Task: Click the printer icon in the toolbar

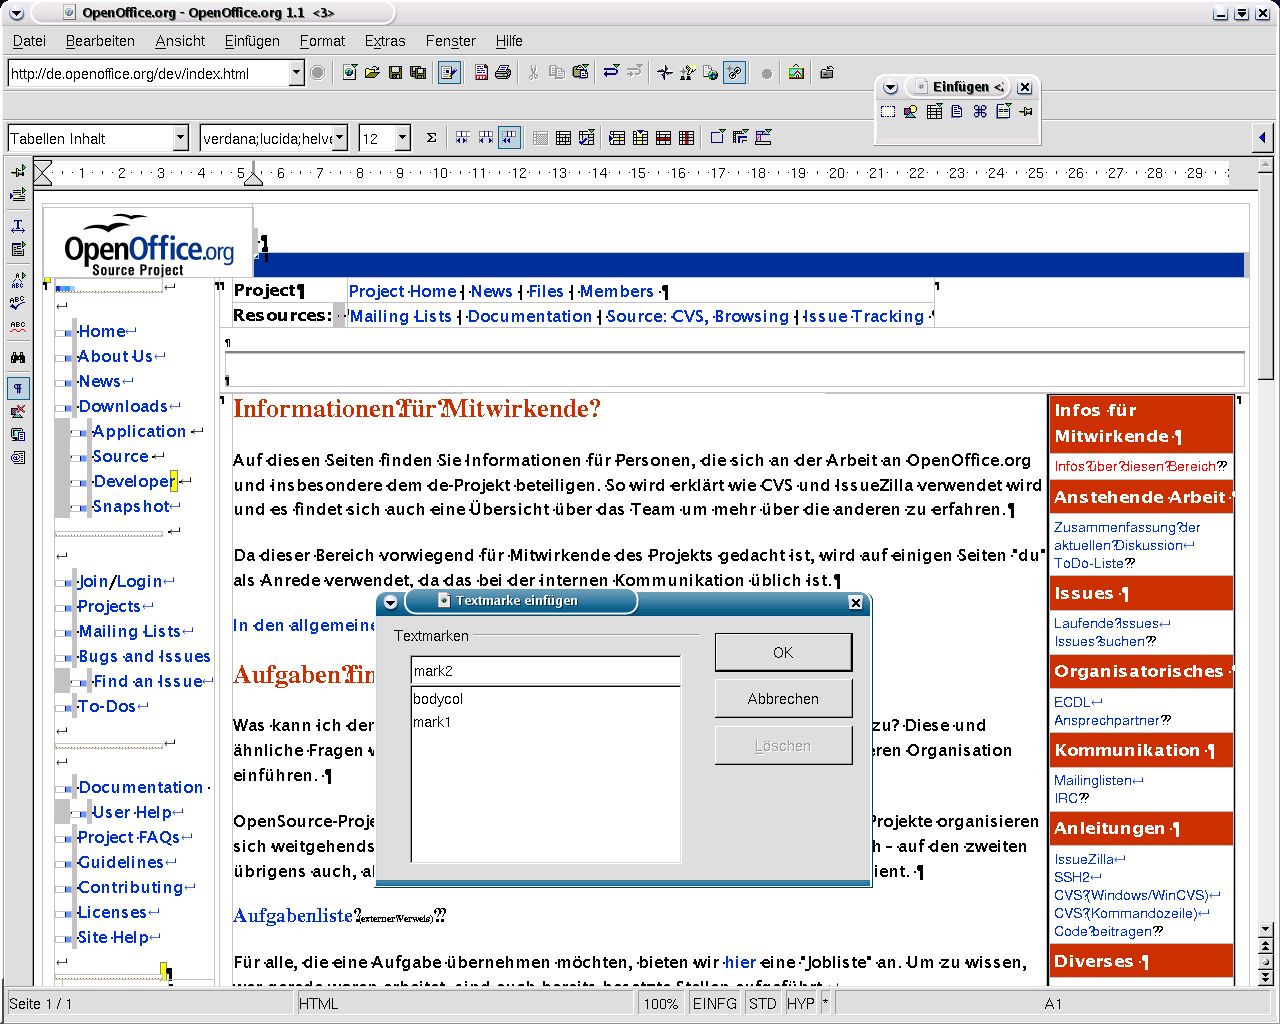Action: pyautogui.click(x=503, y=73)
